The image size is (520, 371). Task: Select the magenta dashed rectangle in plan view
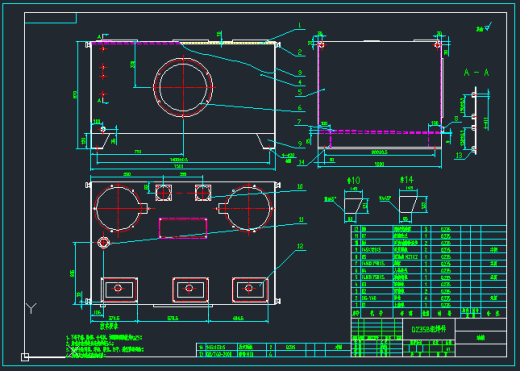tap(183, 228)
